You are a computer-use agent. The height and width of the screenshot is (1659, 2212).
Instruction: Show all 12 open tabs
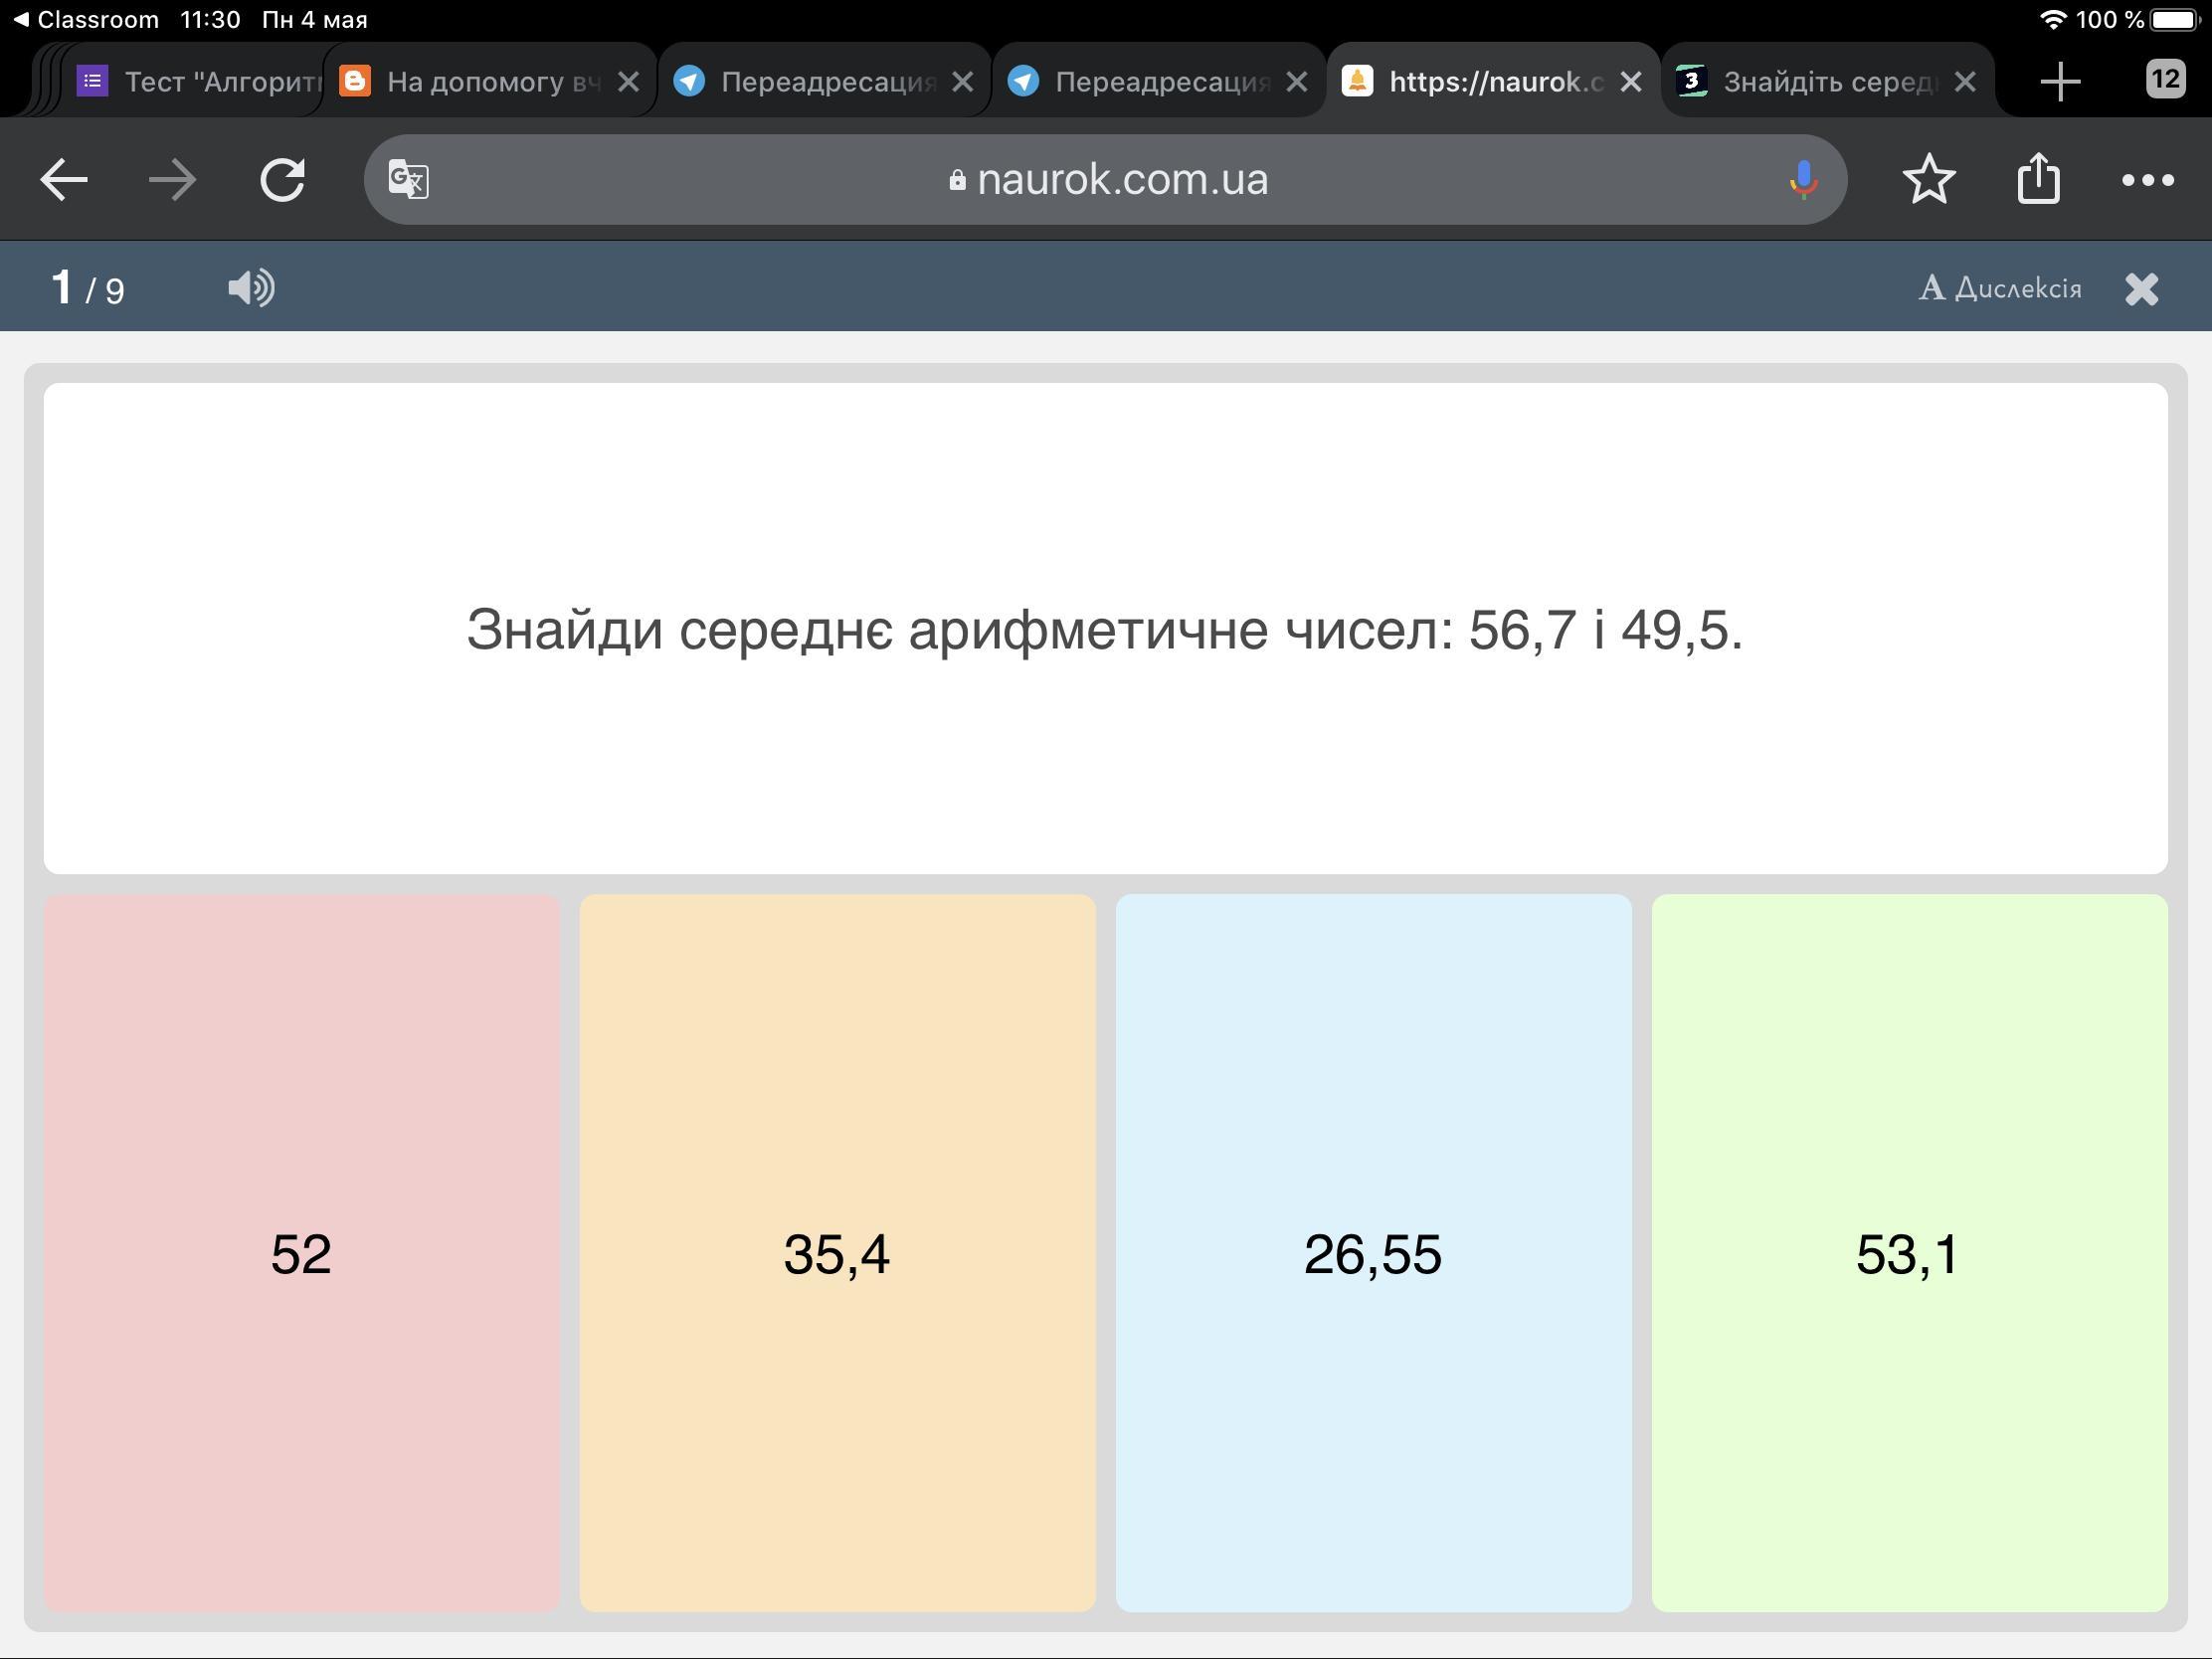tap(2165, 79)
